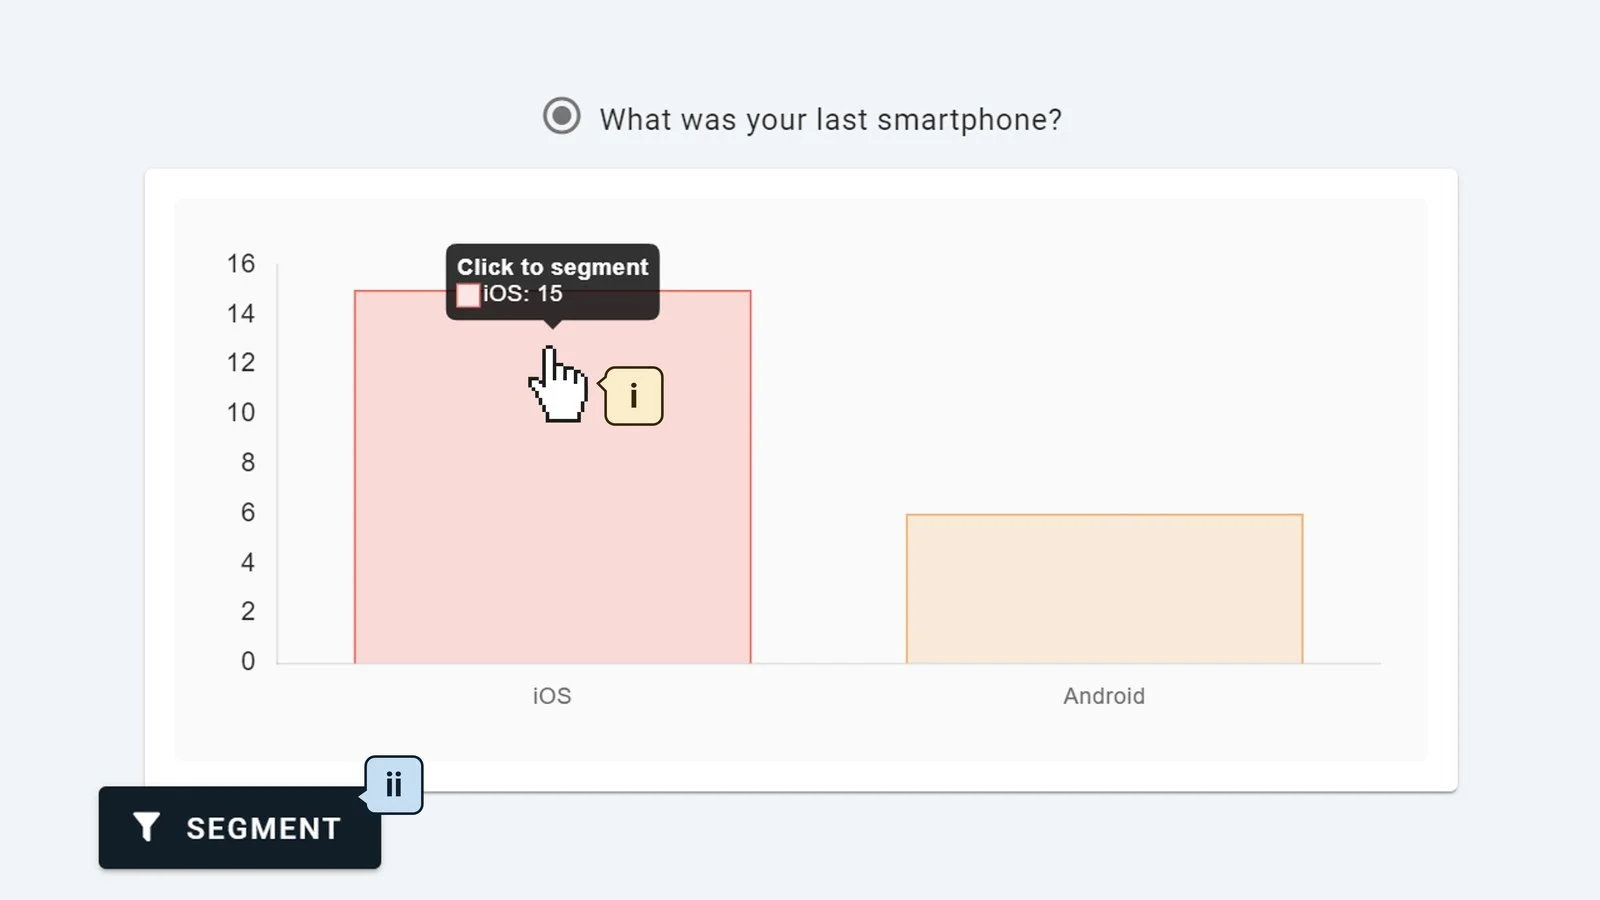The image size is (1600, 900).
Task: Click the radio button question-type icon
Action: pos(561,116)
